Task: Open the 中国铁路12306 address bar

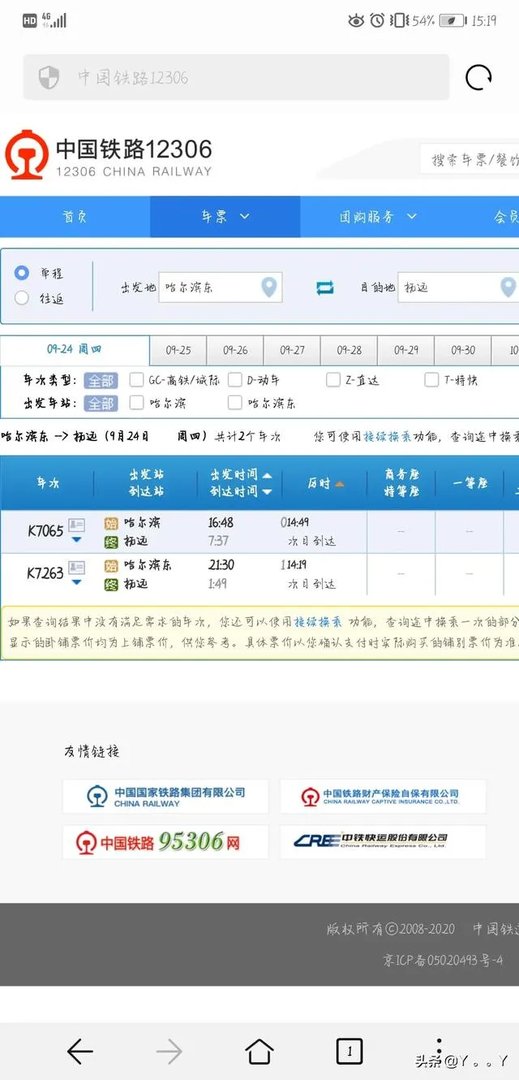Action: pos(236,77)
